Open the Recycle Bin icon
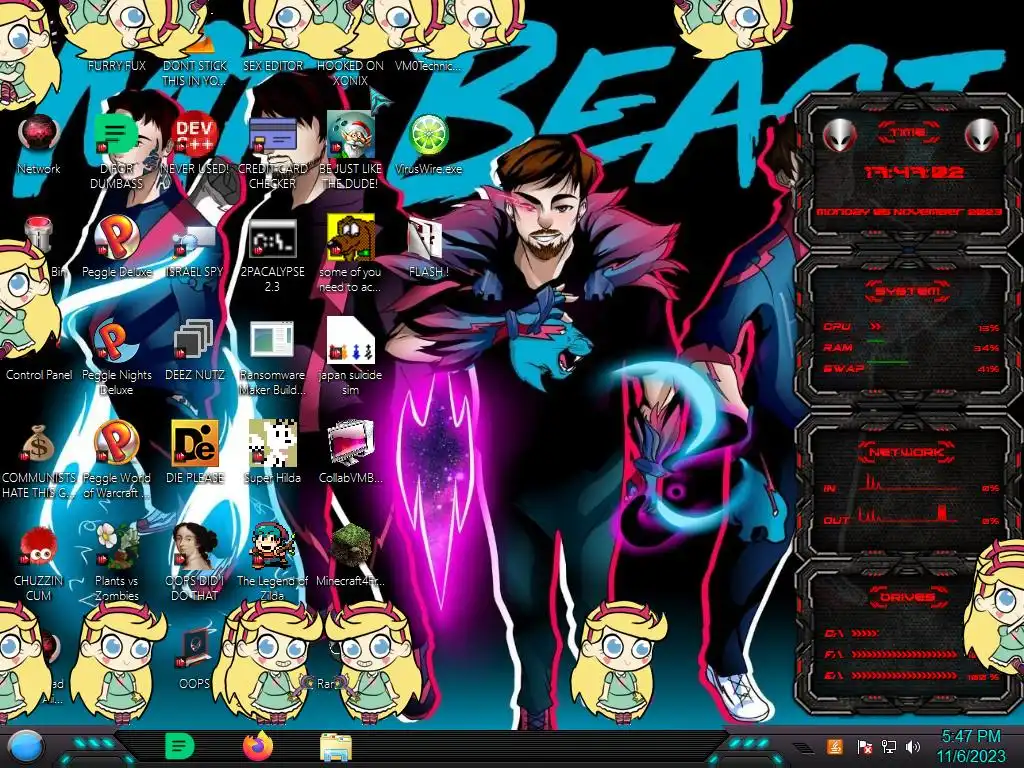Screen dimensions: 1024x768 point(39,236)
